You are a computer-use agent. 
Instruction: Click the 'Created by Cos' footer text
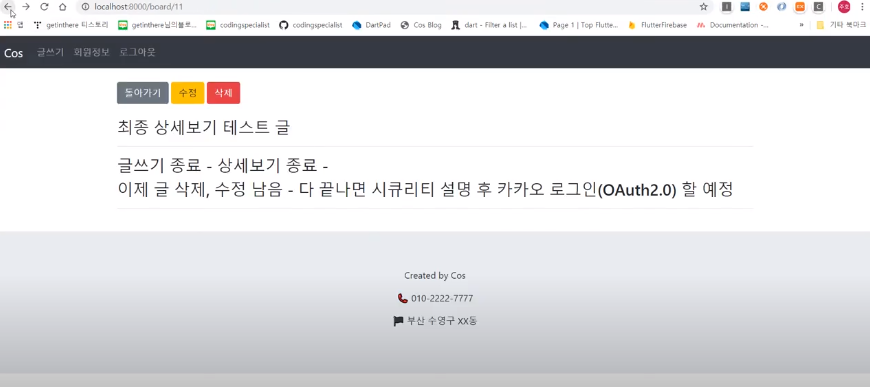point(434,275)
